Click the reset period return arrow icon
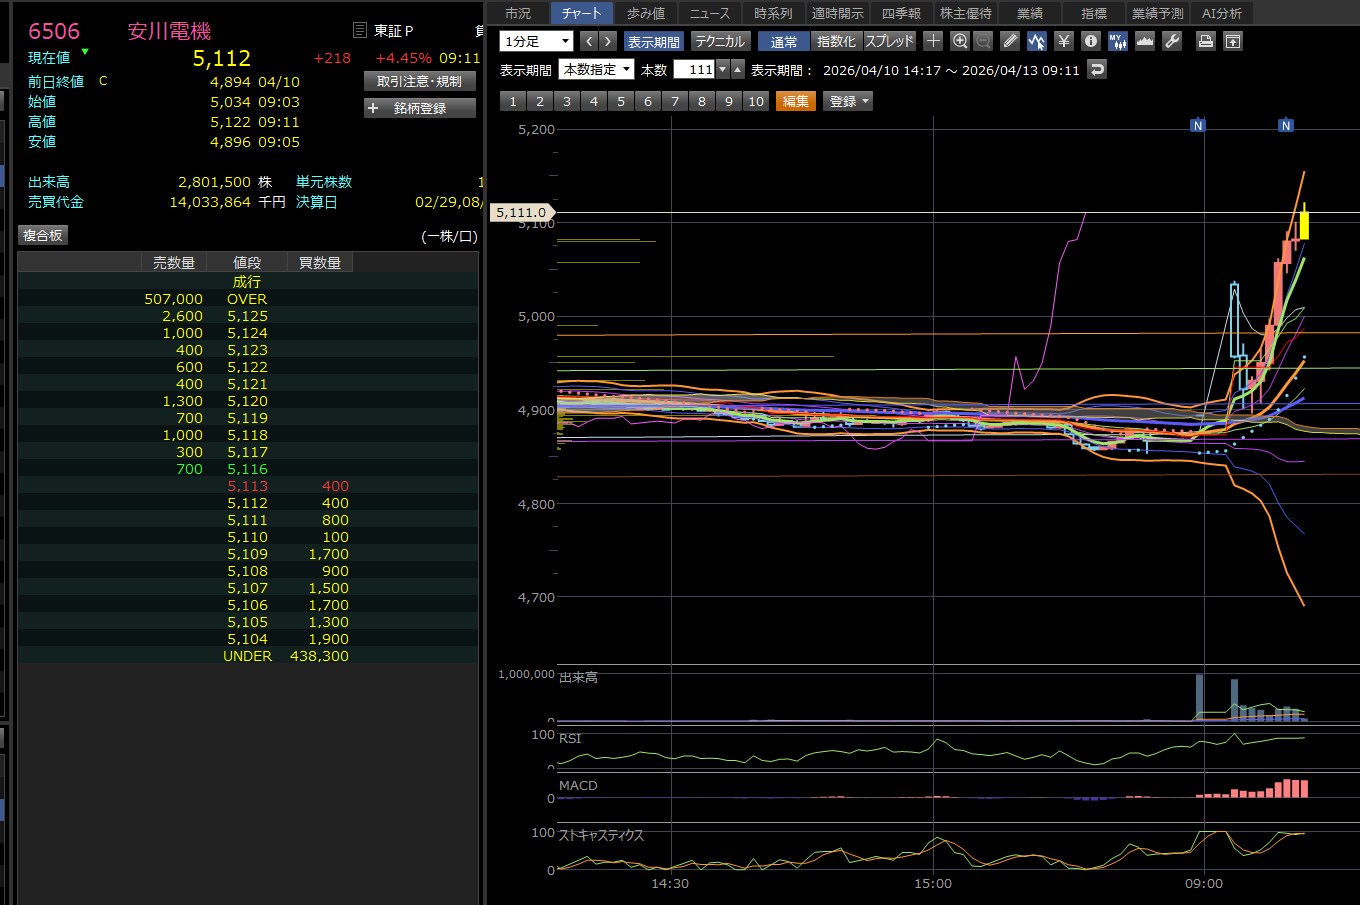 [x=1097, y=69]
